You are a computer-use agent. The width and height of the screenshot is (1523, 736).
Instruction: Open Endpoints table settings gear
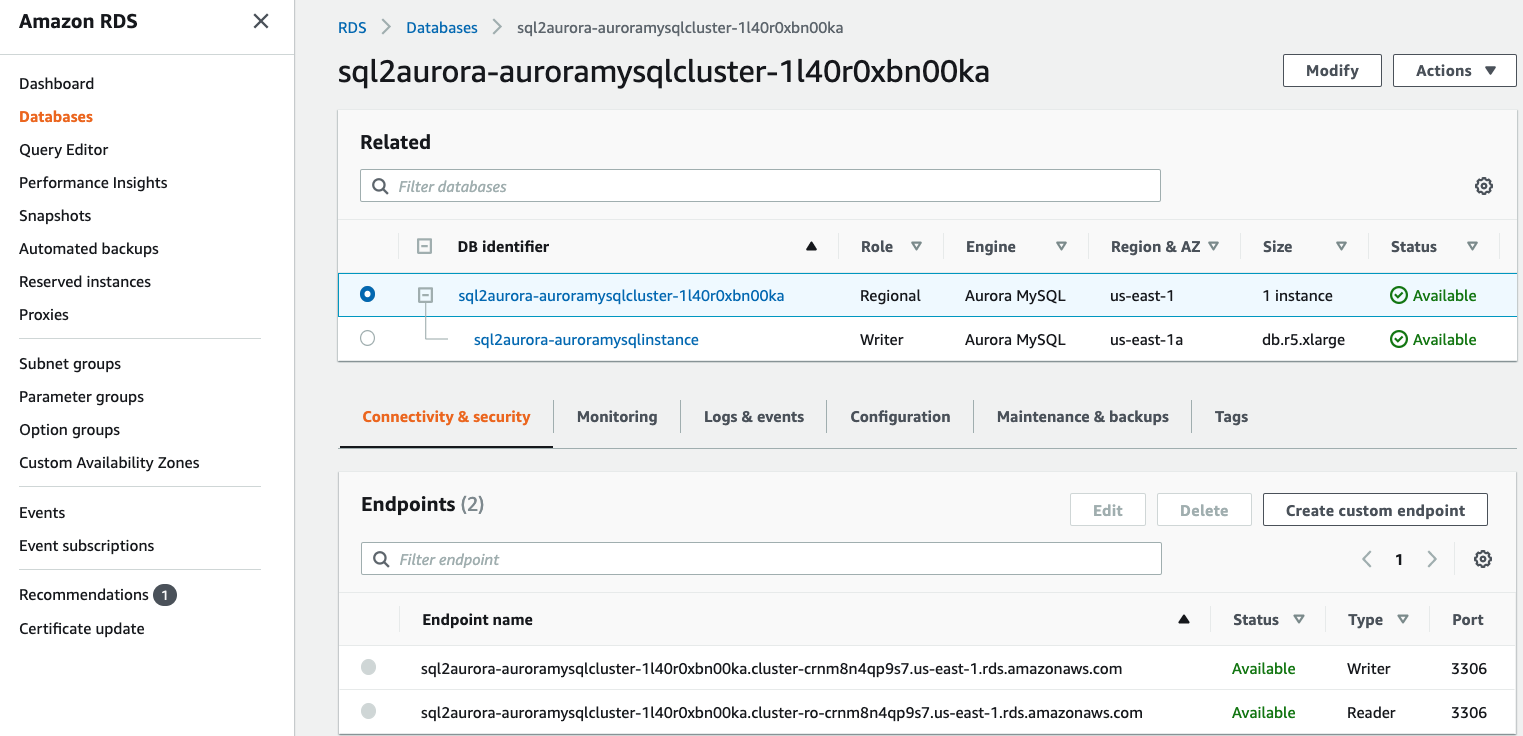tap(1483, 559)
